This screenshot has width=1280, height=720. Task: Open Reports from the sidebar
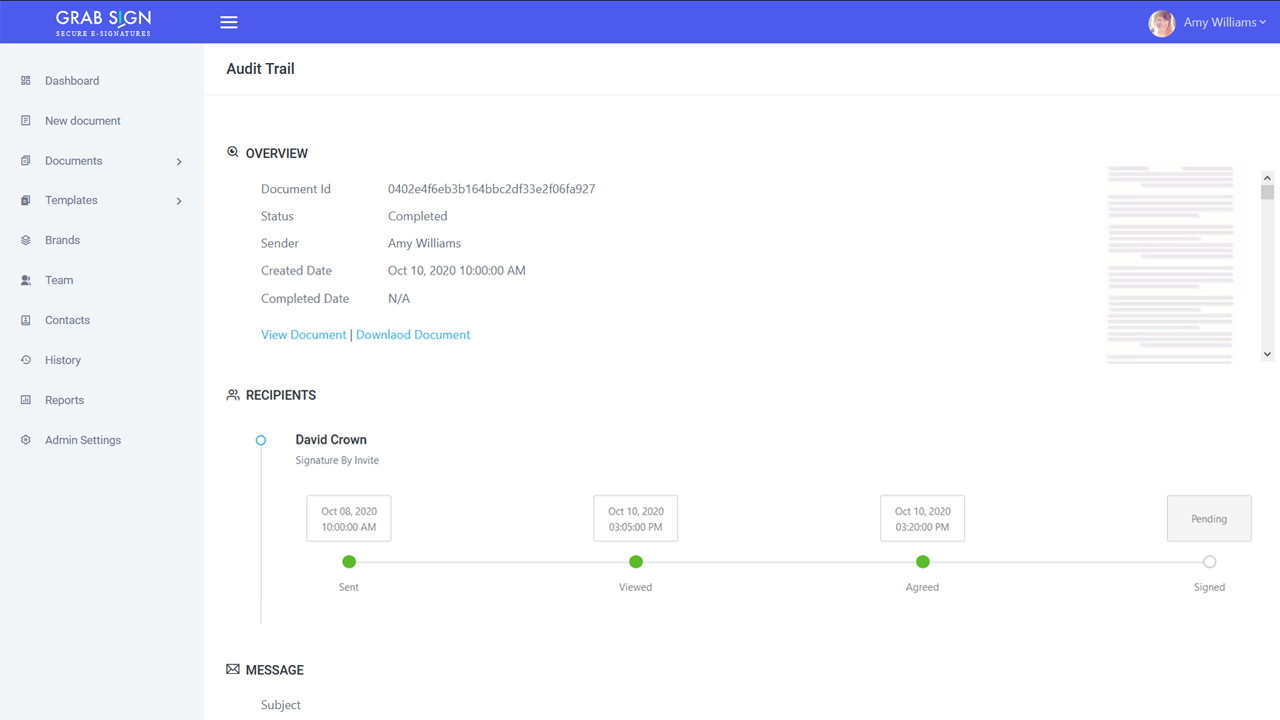click(x=64, y=400)
